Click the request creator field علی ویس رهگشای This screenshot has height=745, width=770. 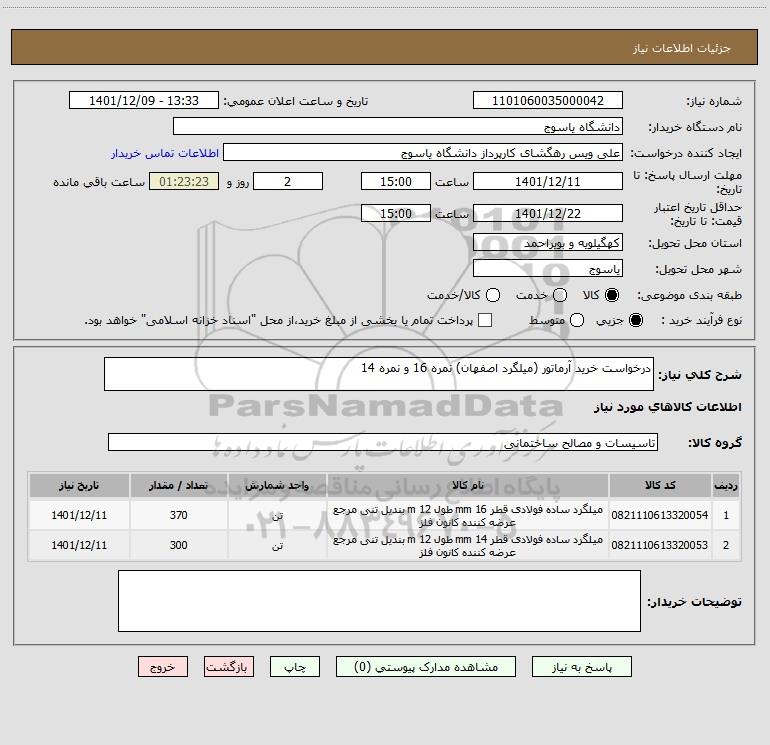423,152
